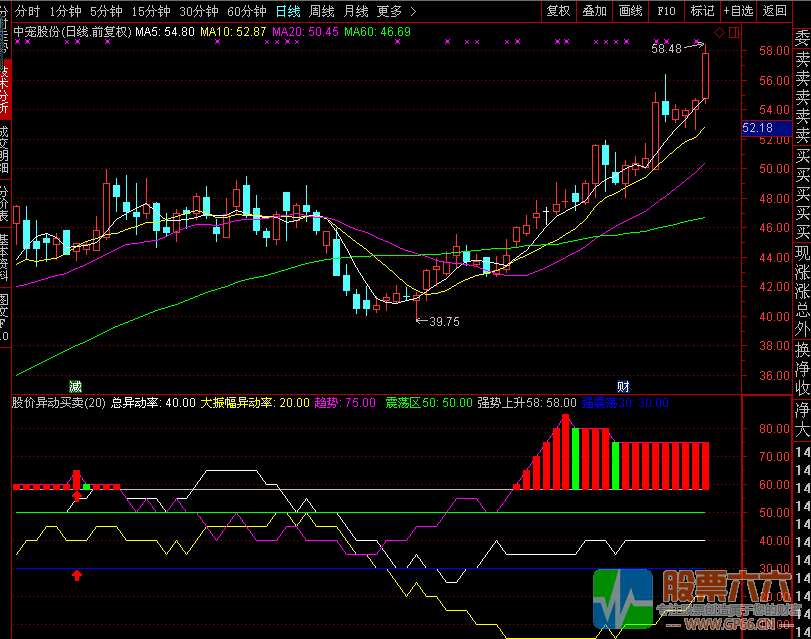Click the 震荡区50: 50.00 value
Image resolution: width=811 pixels, height=639 pixels.
(x=429, y=403)
